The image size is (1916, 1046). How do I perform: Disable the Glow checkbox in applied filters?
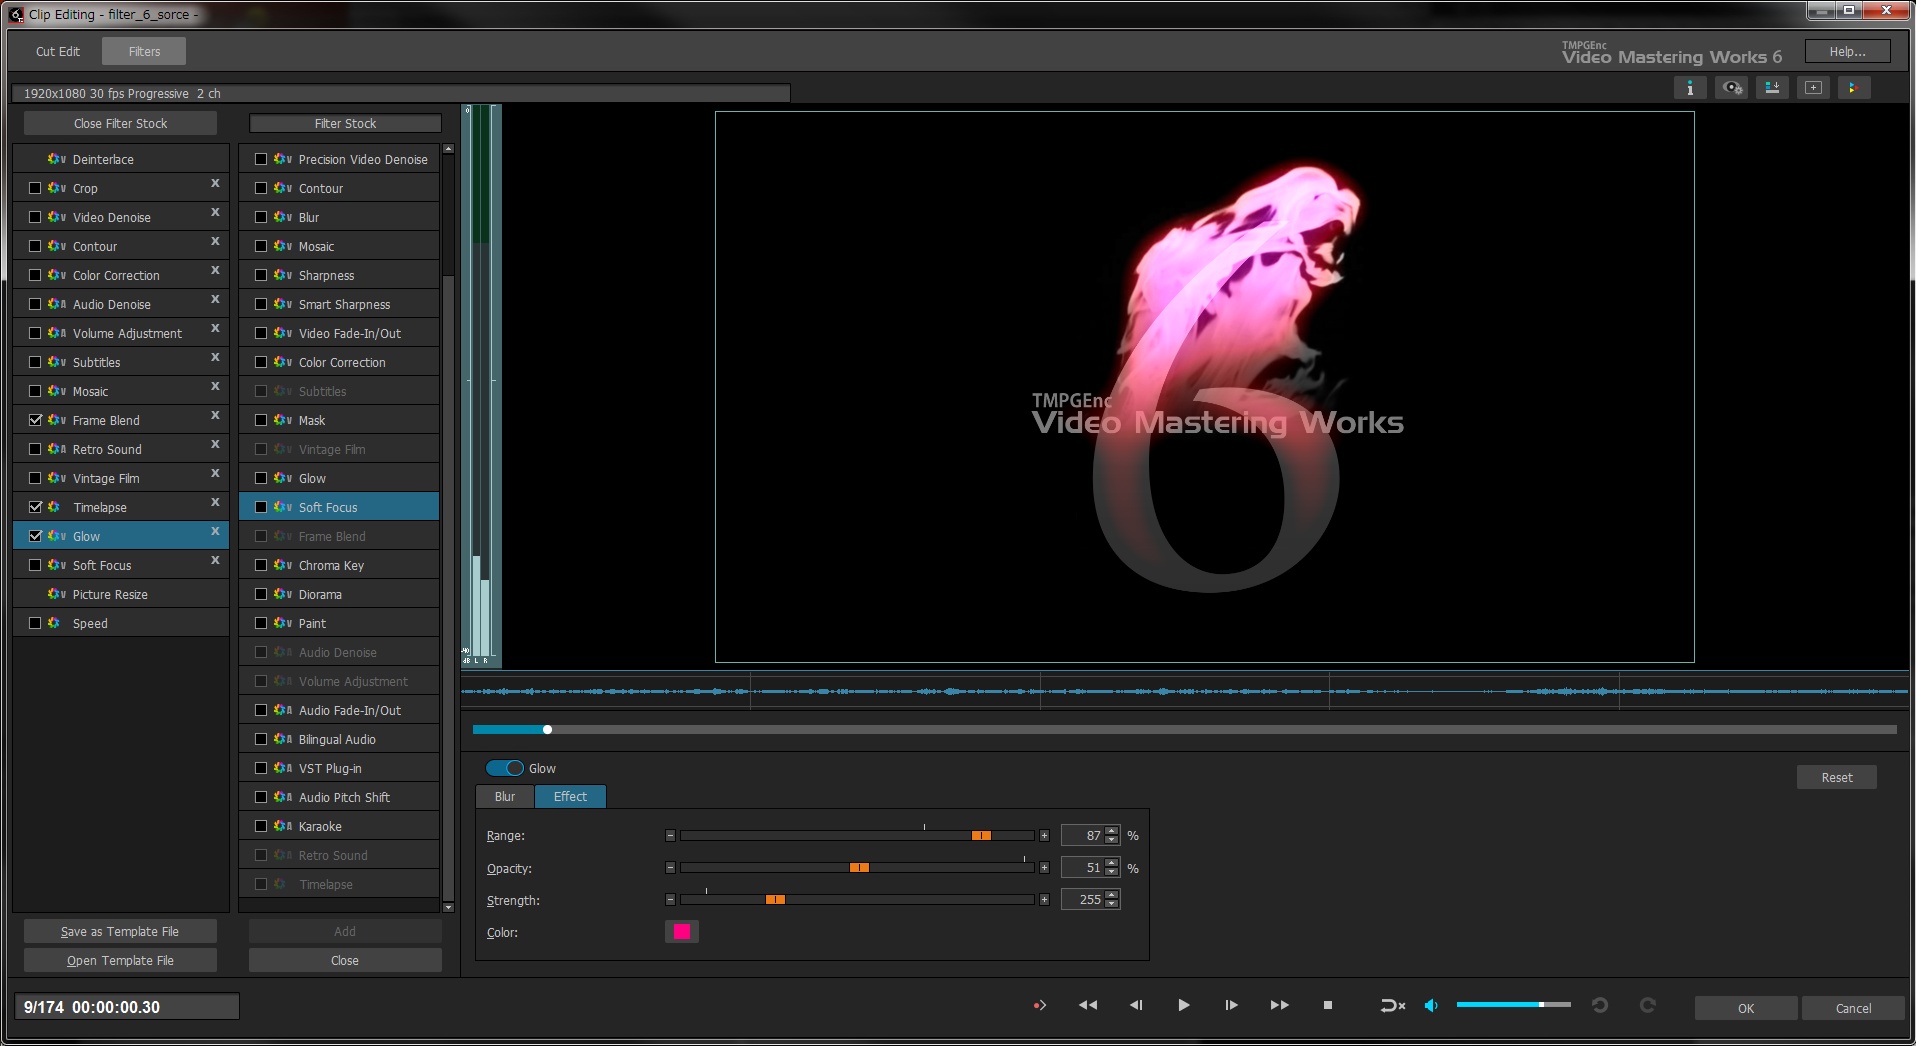[x=35, y=536]
